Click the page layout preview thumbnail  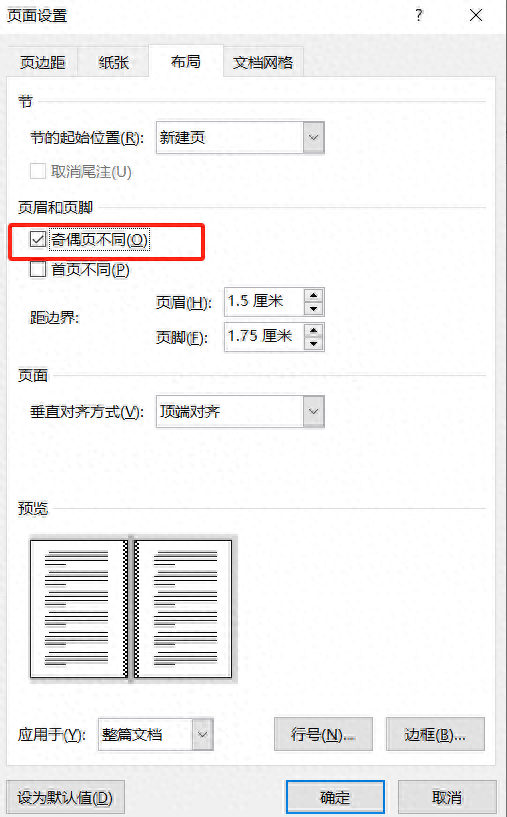131,609
